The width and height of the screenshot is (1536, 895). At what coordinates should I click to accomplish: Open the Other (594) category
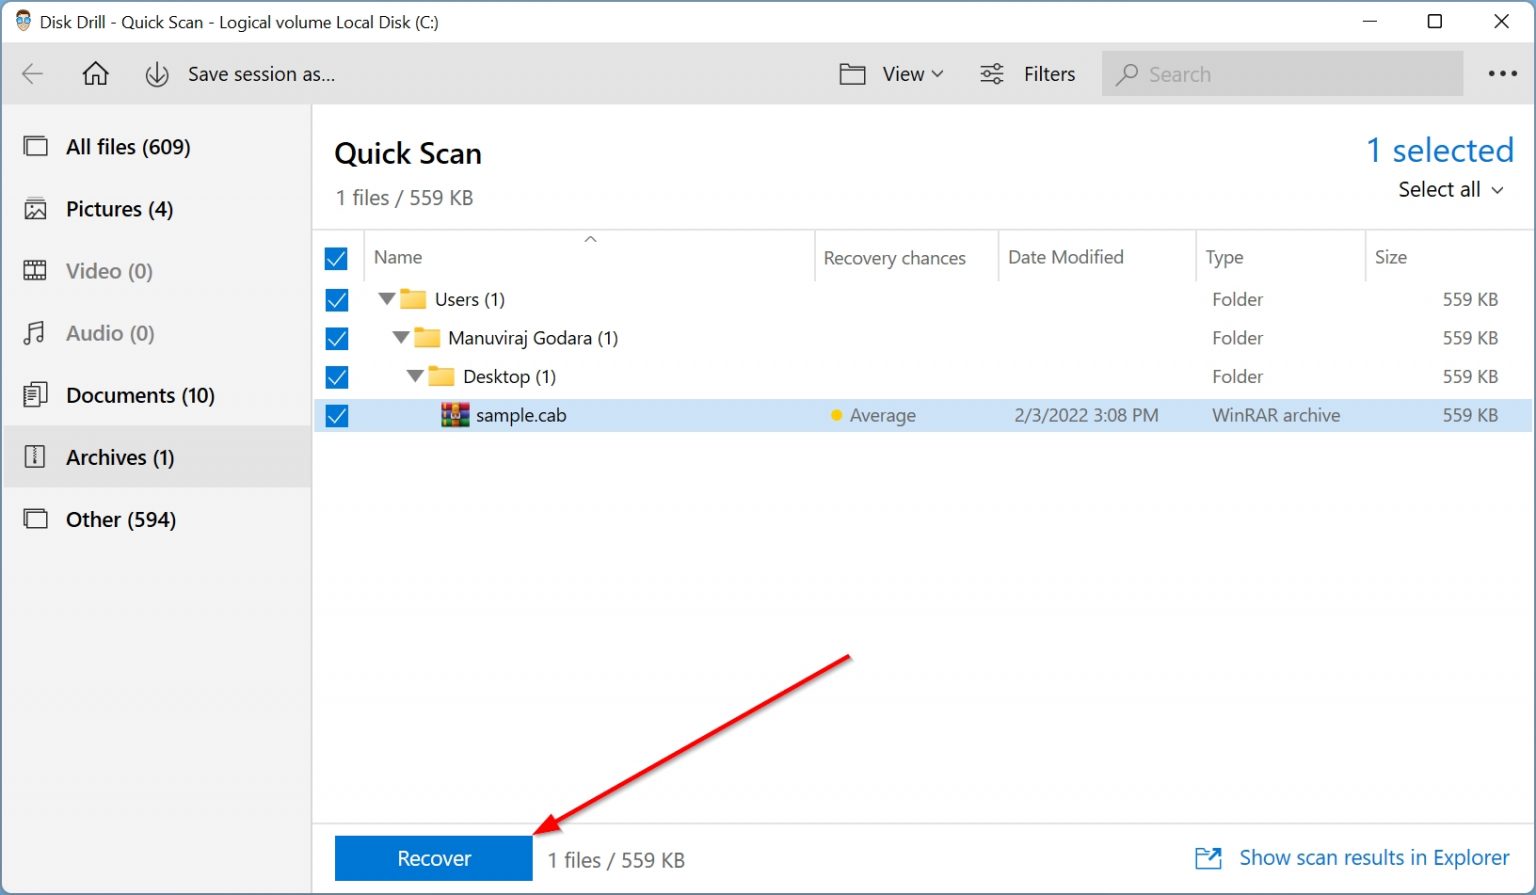click(x=120, y=519)
